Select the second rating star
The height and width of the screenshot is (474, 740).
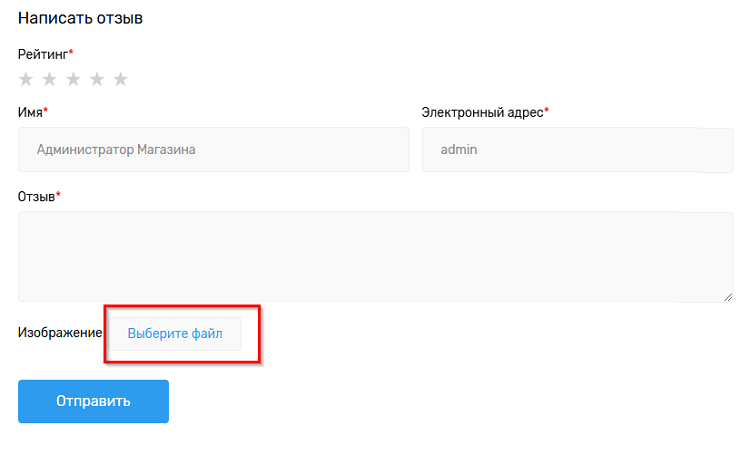(x=50, y=79)
